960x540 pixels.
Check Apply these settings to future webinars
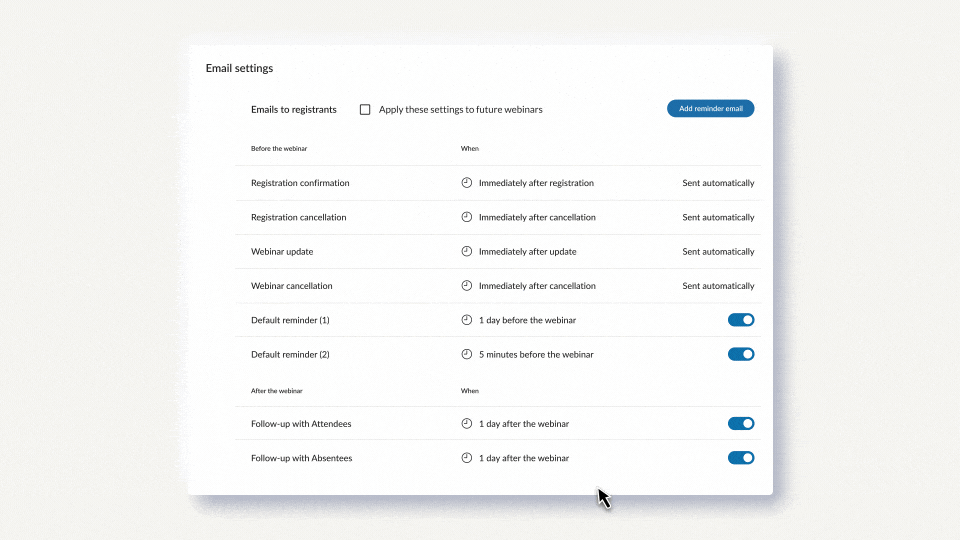(365, 109)
